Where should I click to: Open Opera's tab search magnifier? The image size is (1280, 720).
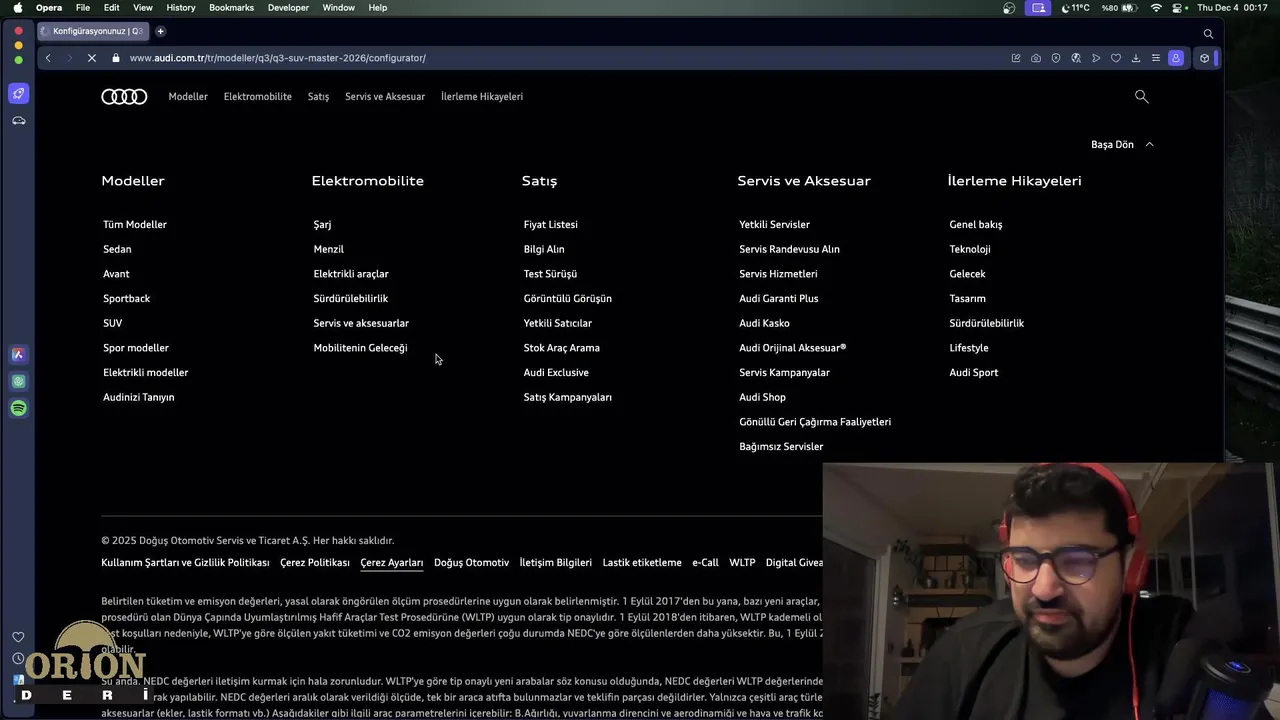pyautogui.click(x=1208, y=33)
